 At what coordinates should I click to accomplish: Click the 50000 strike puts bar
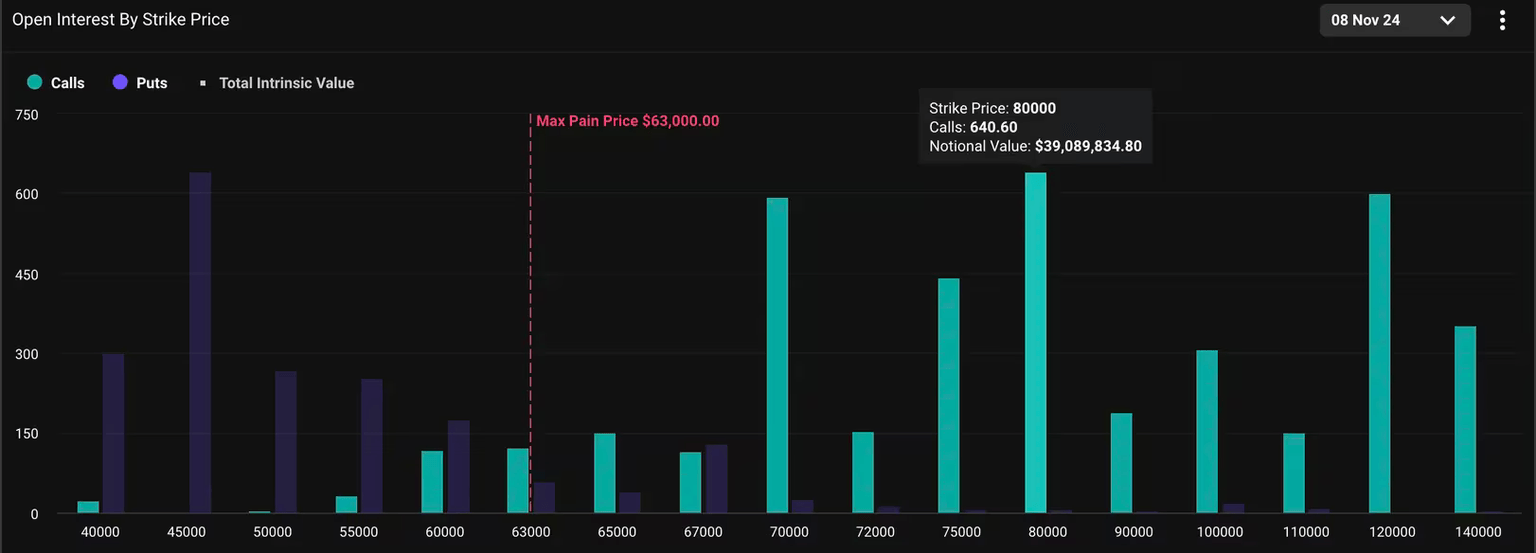click(x=286, y=442)
